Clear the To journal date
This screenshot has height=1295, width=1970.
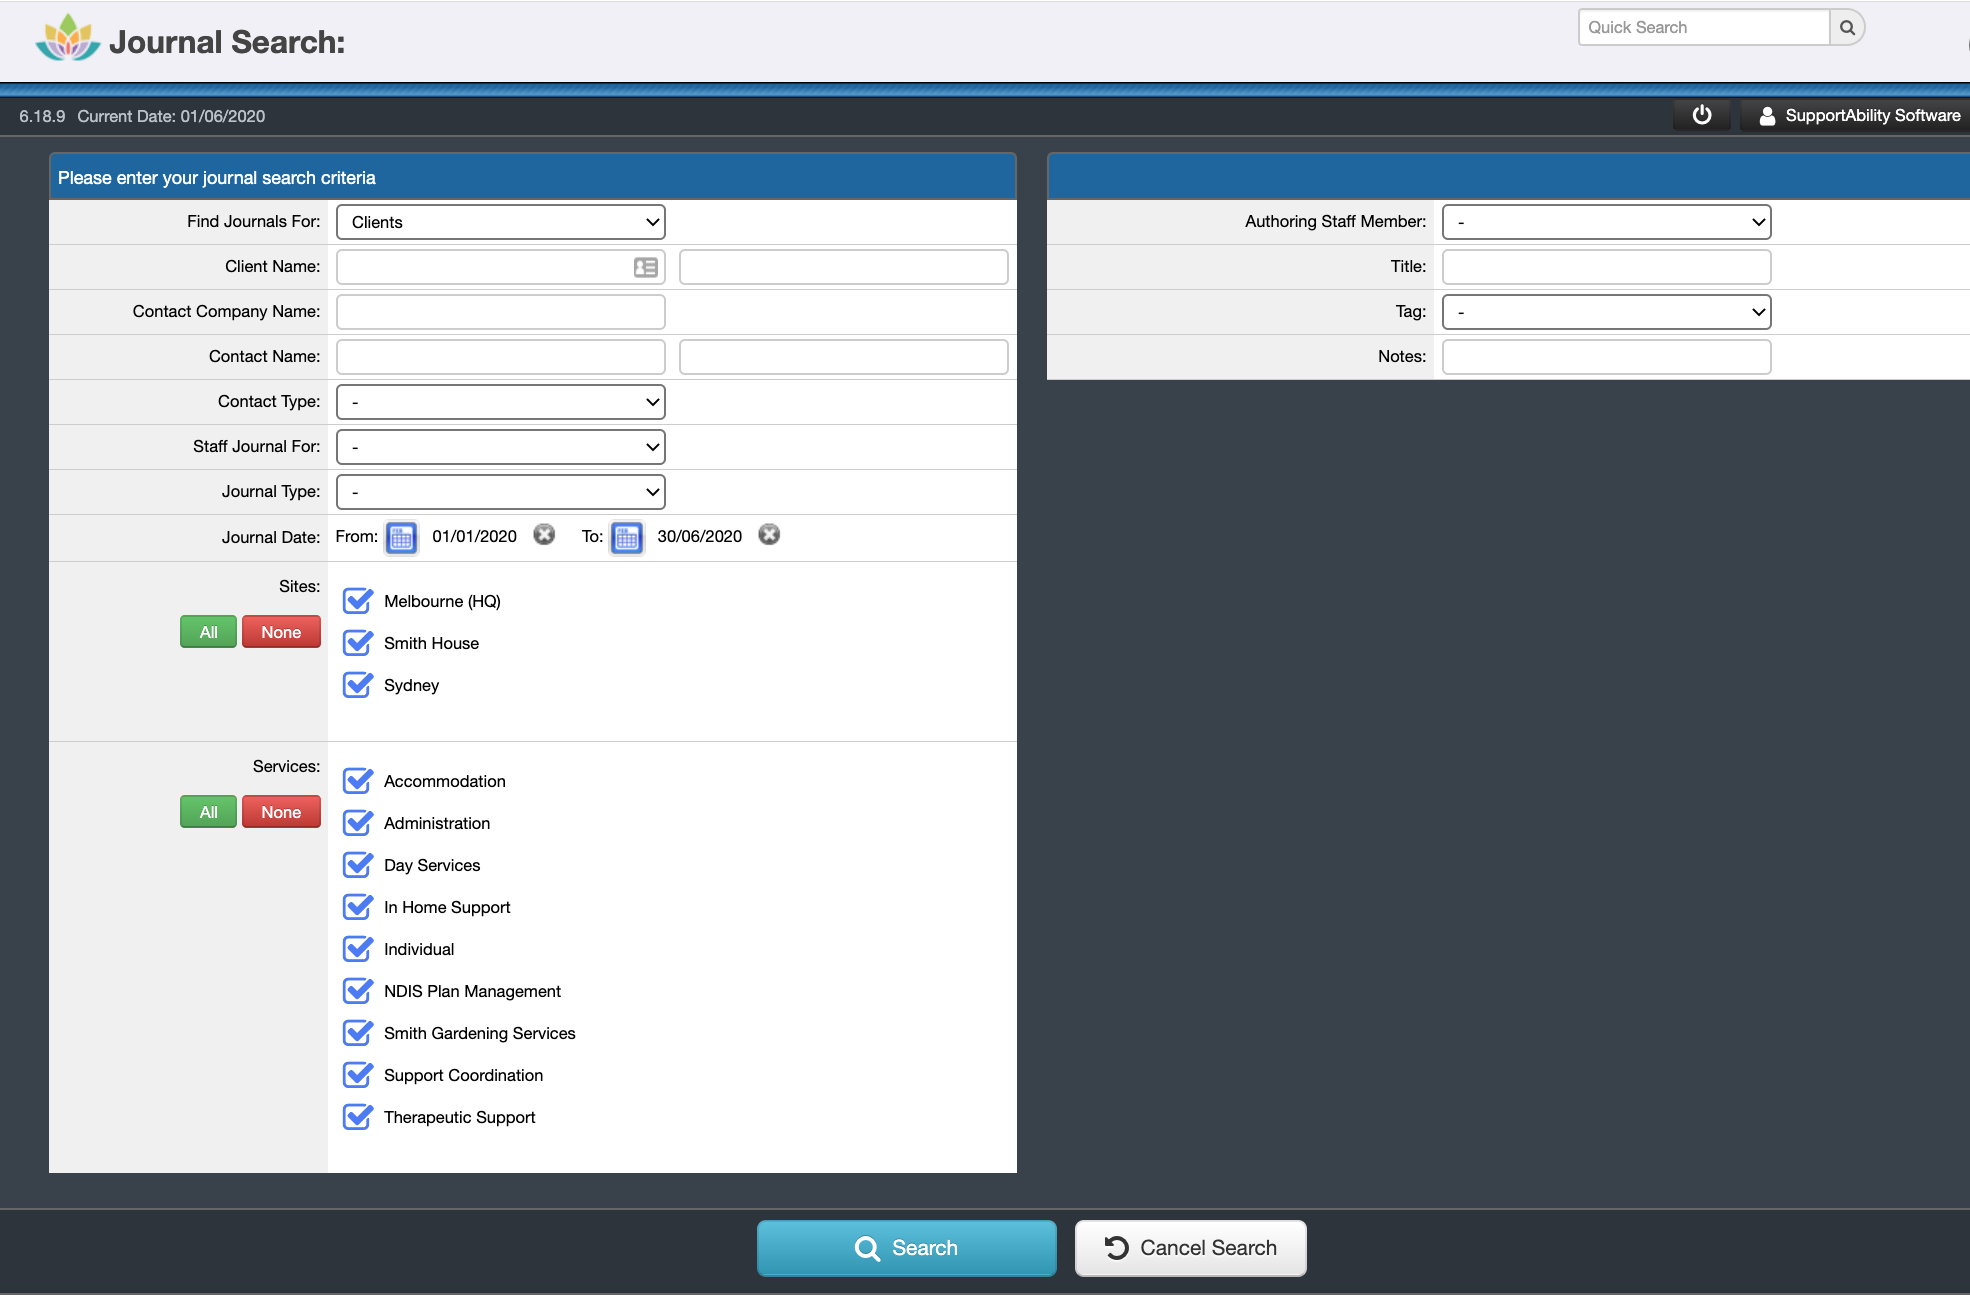click(x=769, y=535)
